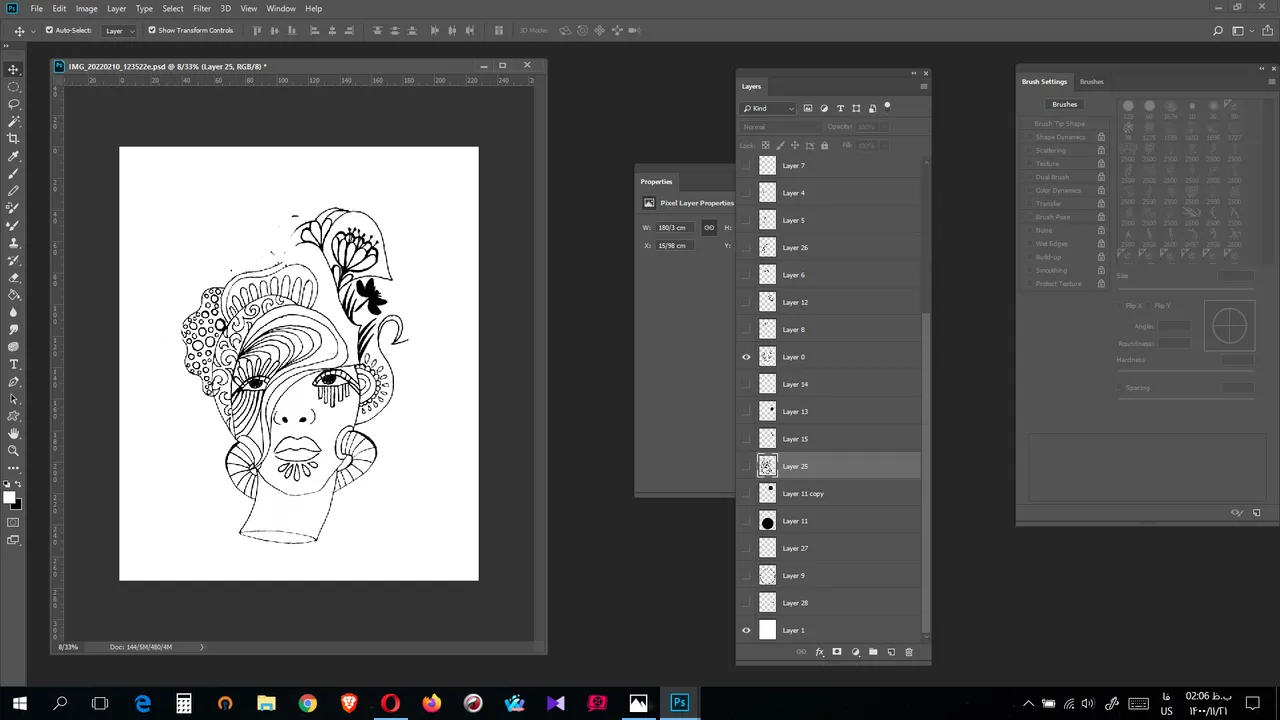Image resolution: width=1280 pixels, height=720 pixels.
Task: Toggle the Auto-Select checkbox
Action: pos(49,30)
